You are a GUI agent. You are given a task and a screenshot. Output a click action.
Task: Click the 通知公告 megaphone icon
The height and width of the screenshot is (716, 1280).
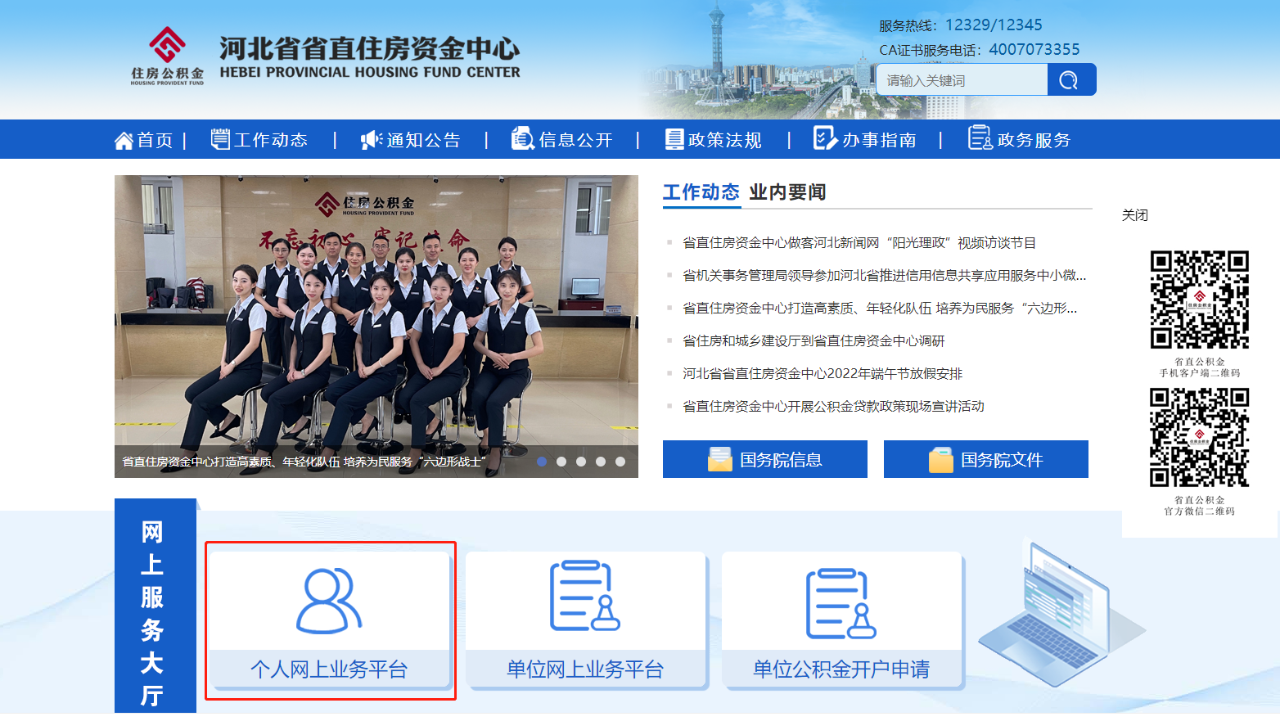(x=371, y=140)
